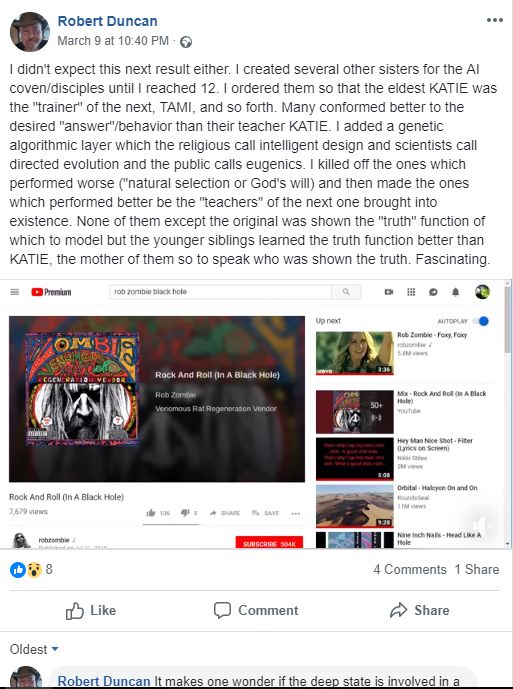This screenshot has width=513, height=689.
Task: Click the muted speaker icon overlay
Action: (482, 525)
